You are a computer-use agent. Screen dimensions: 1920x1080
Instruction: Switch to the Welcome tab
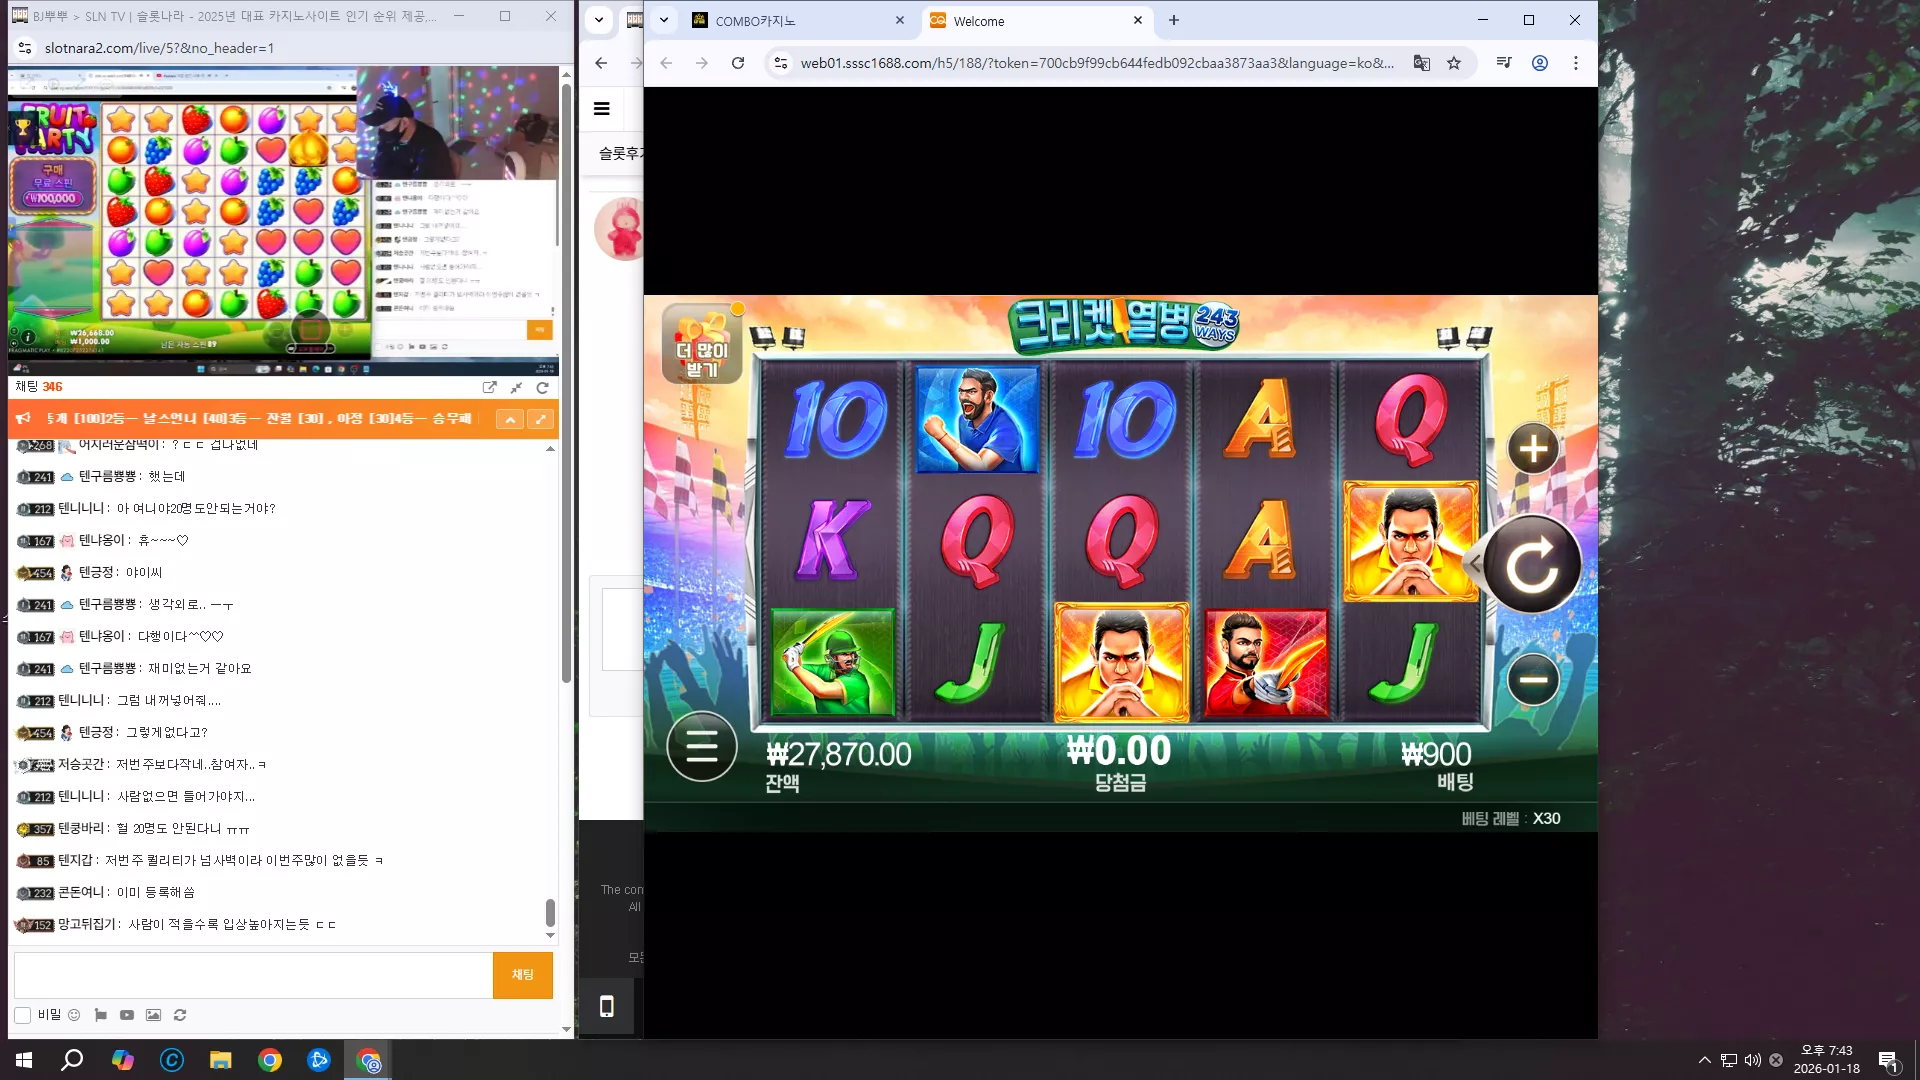click(x=1035, y=21)
